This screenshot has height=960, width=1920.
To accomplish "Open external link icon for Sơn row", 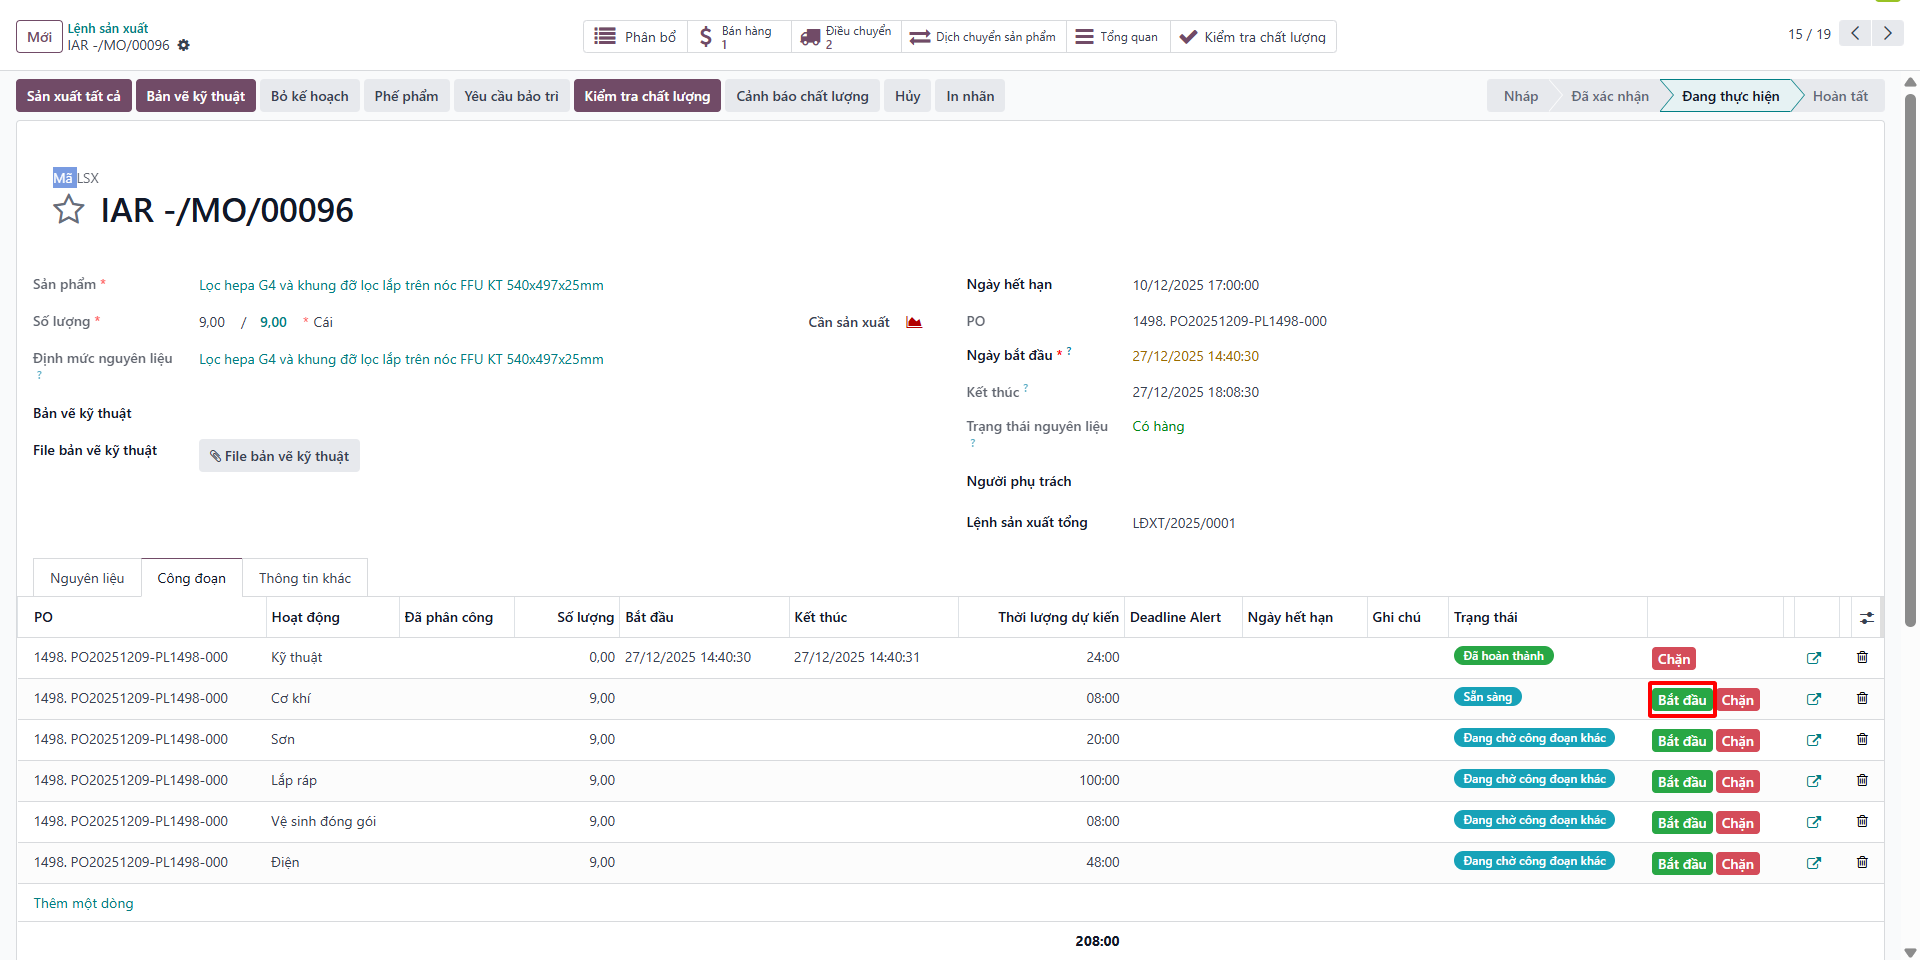I will [x=1813, y=740].
